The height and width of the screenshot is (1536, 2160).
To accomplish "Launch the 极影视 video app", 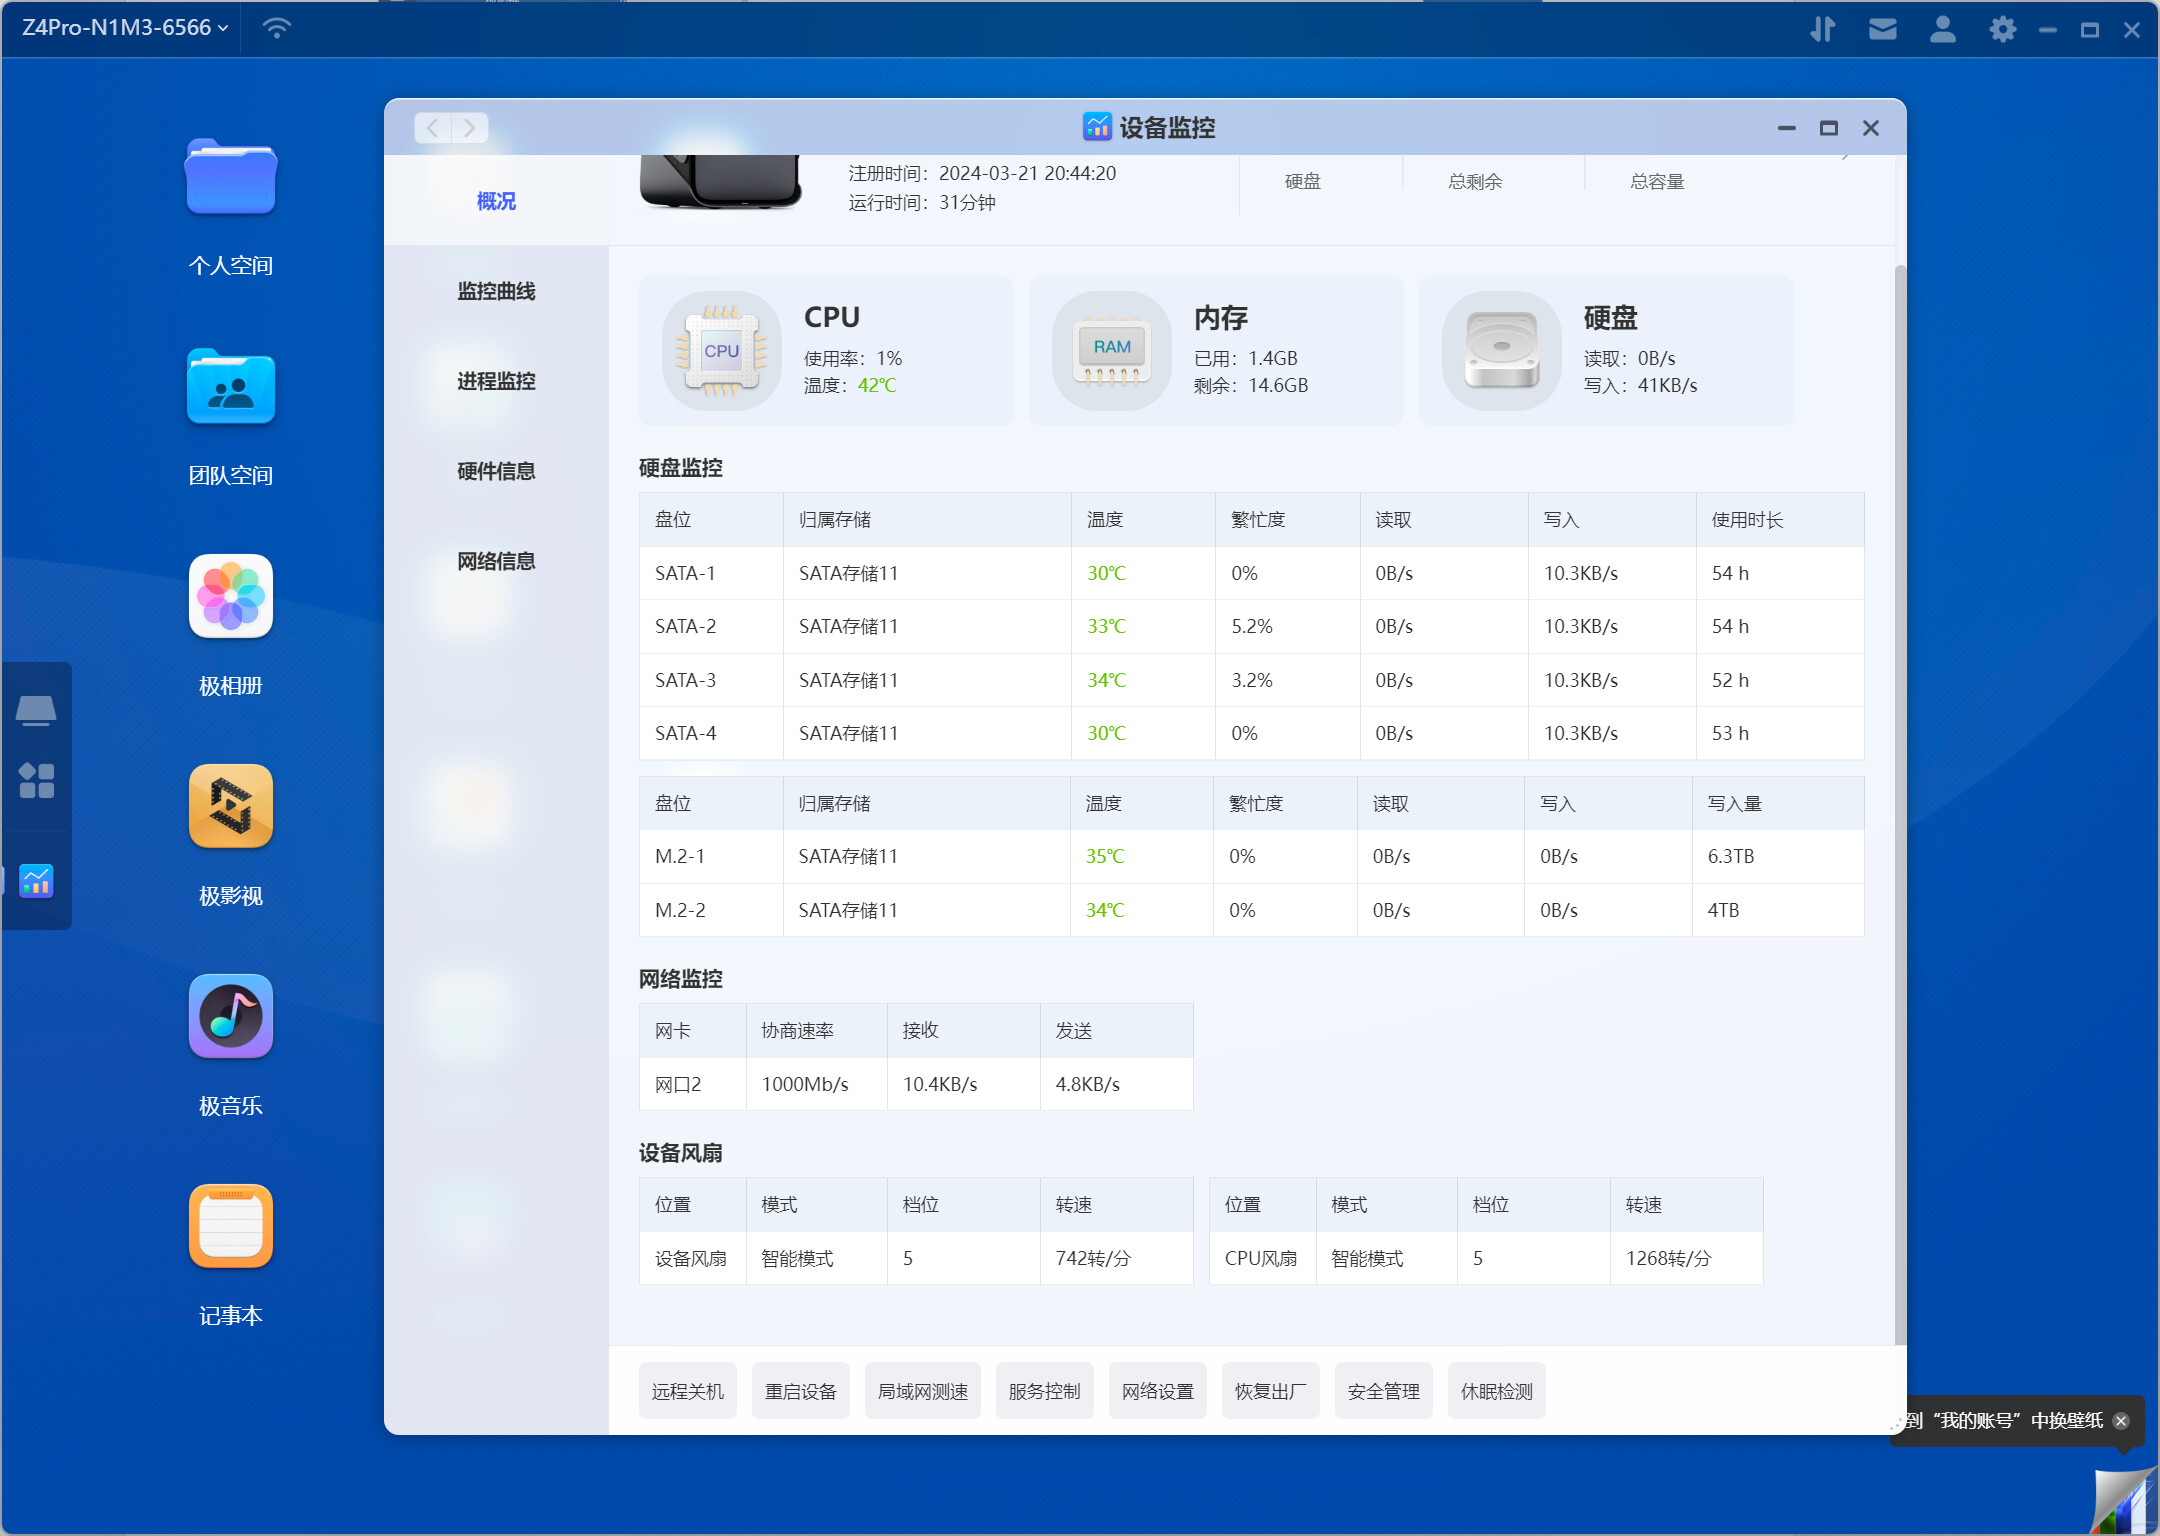I will (x=230, y=807).
